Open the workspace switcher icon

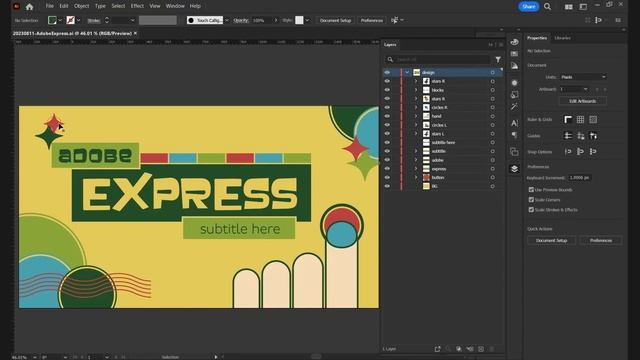click(583, 7)
